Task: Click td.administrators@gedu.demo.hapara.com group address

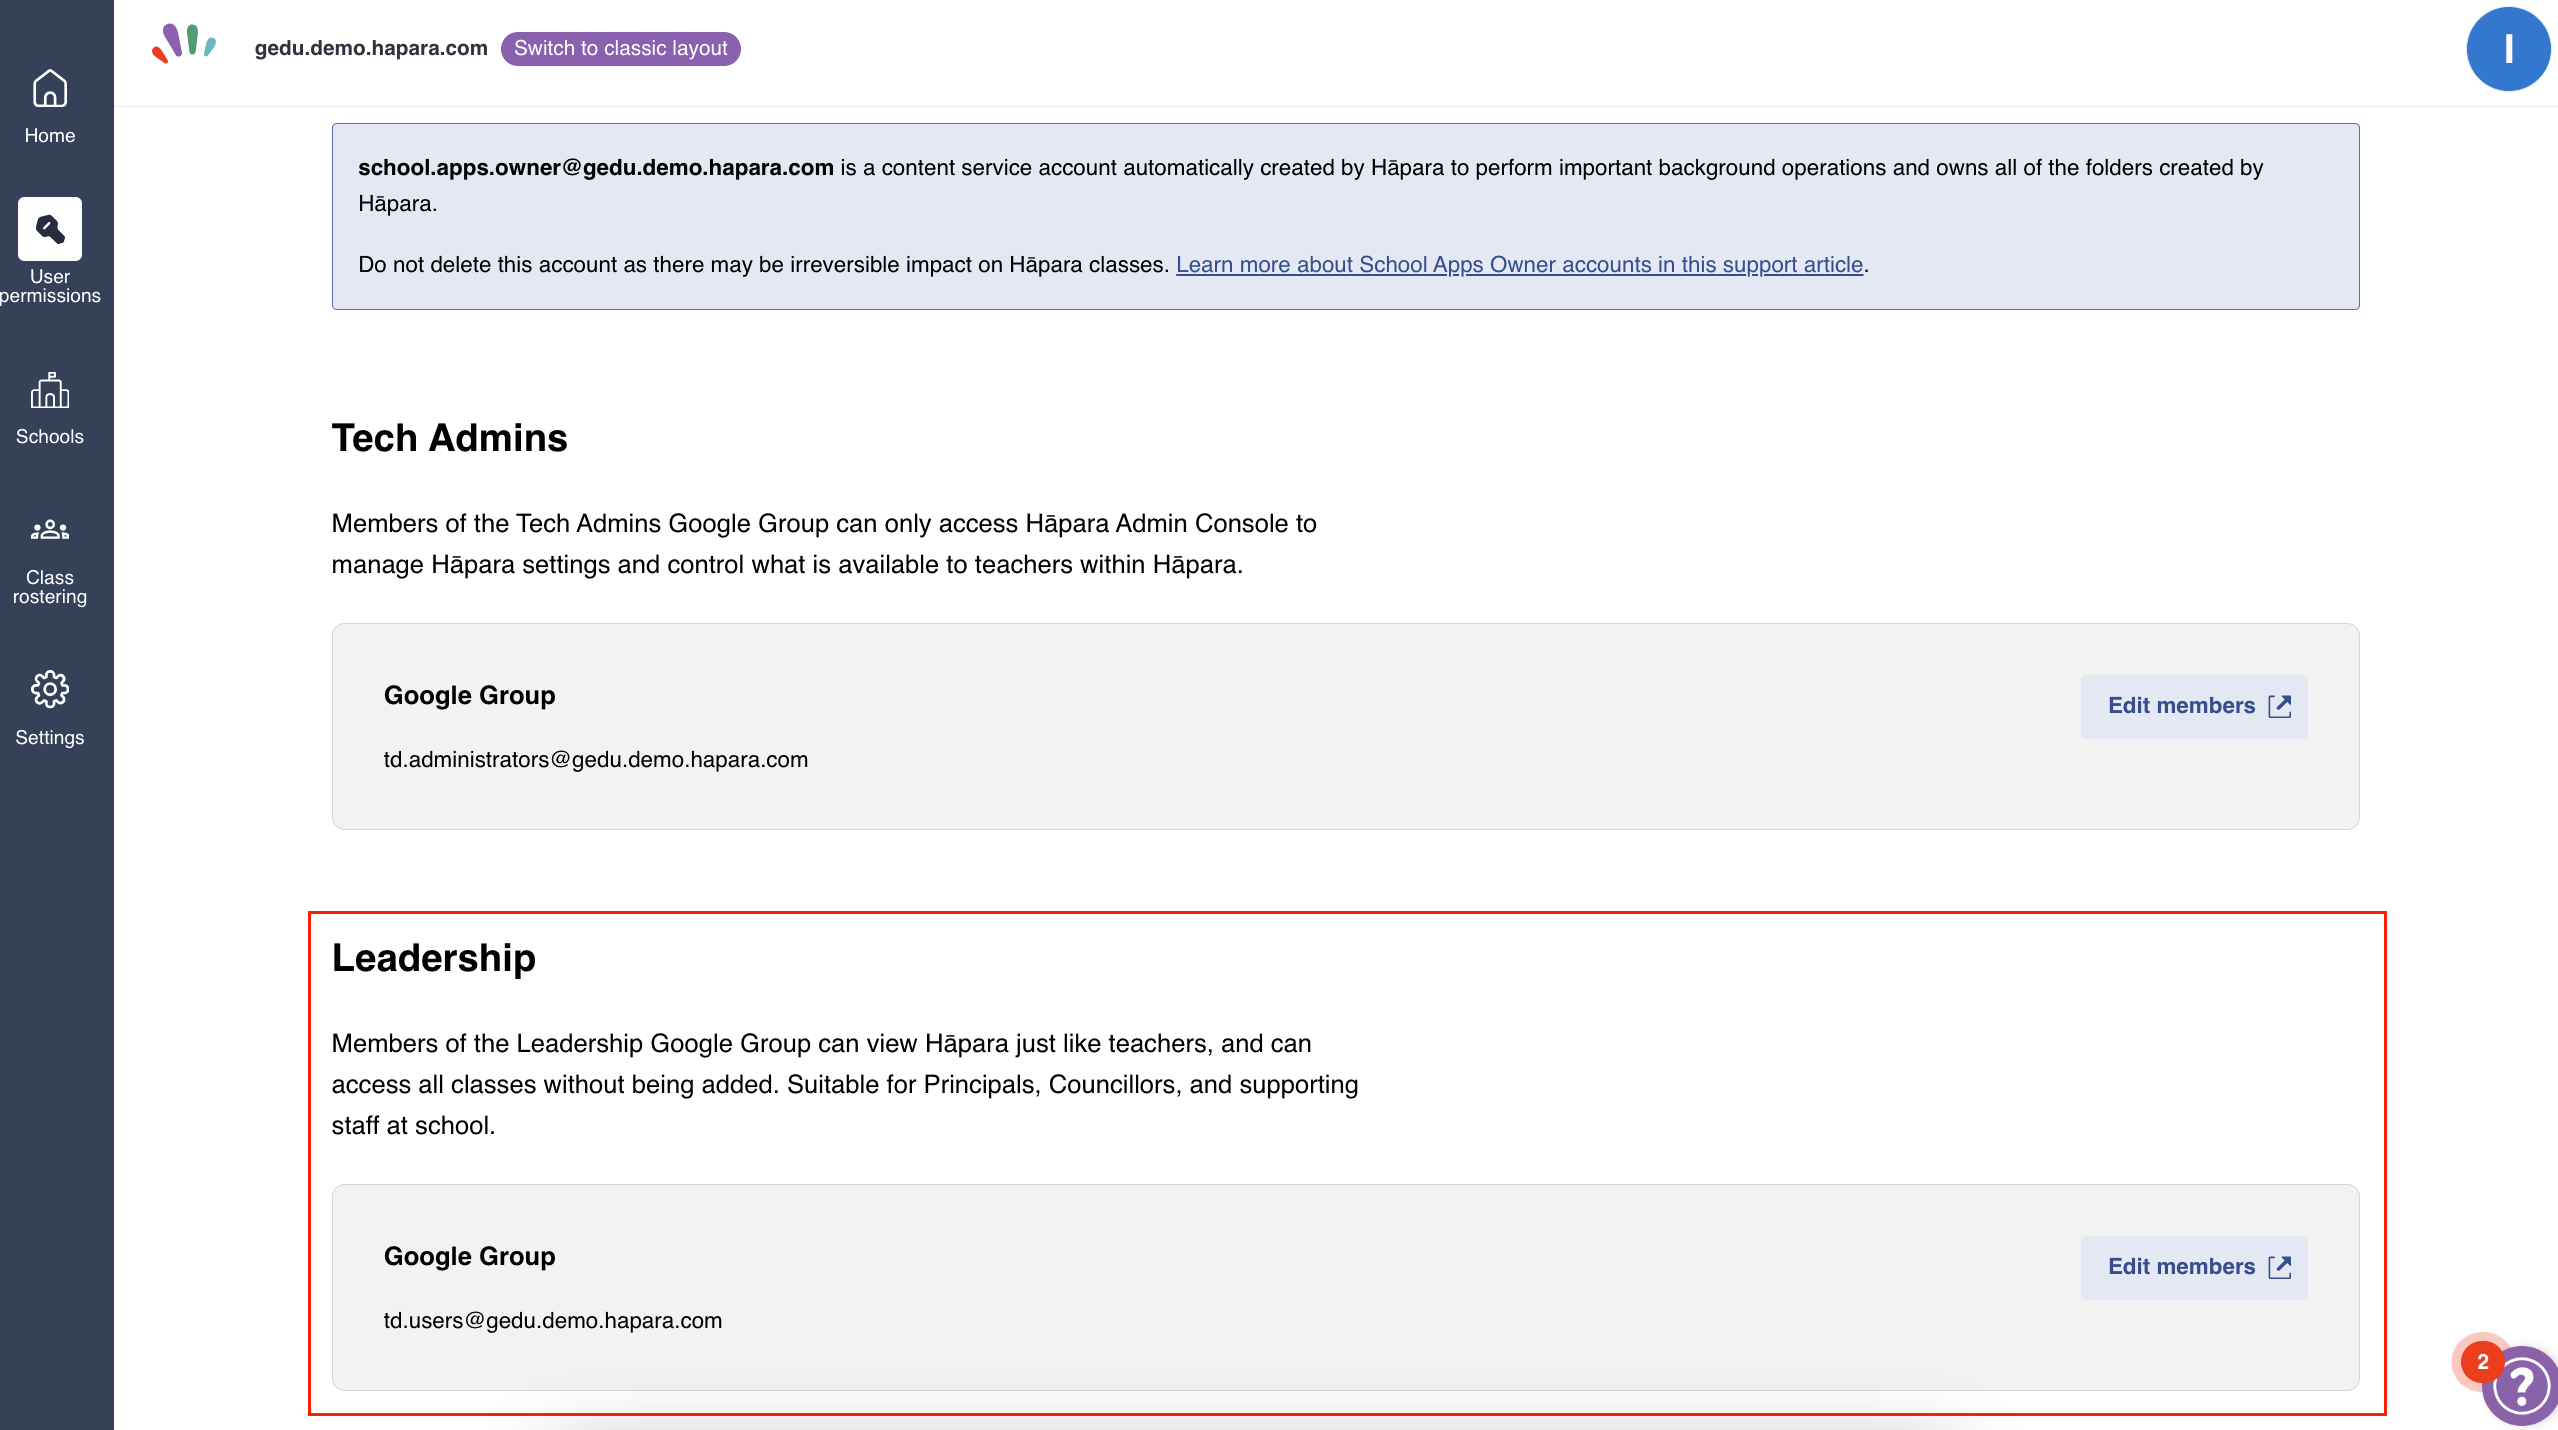Action: (596, 759)
